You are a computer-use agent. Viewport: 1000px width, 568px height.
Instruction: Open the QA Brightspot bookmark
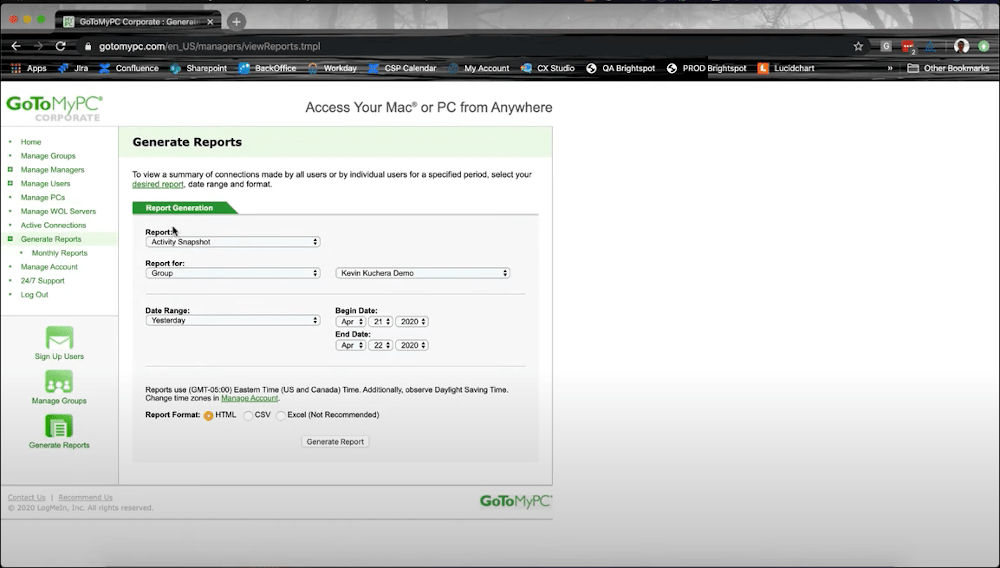tap(621, 68)
